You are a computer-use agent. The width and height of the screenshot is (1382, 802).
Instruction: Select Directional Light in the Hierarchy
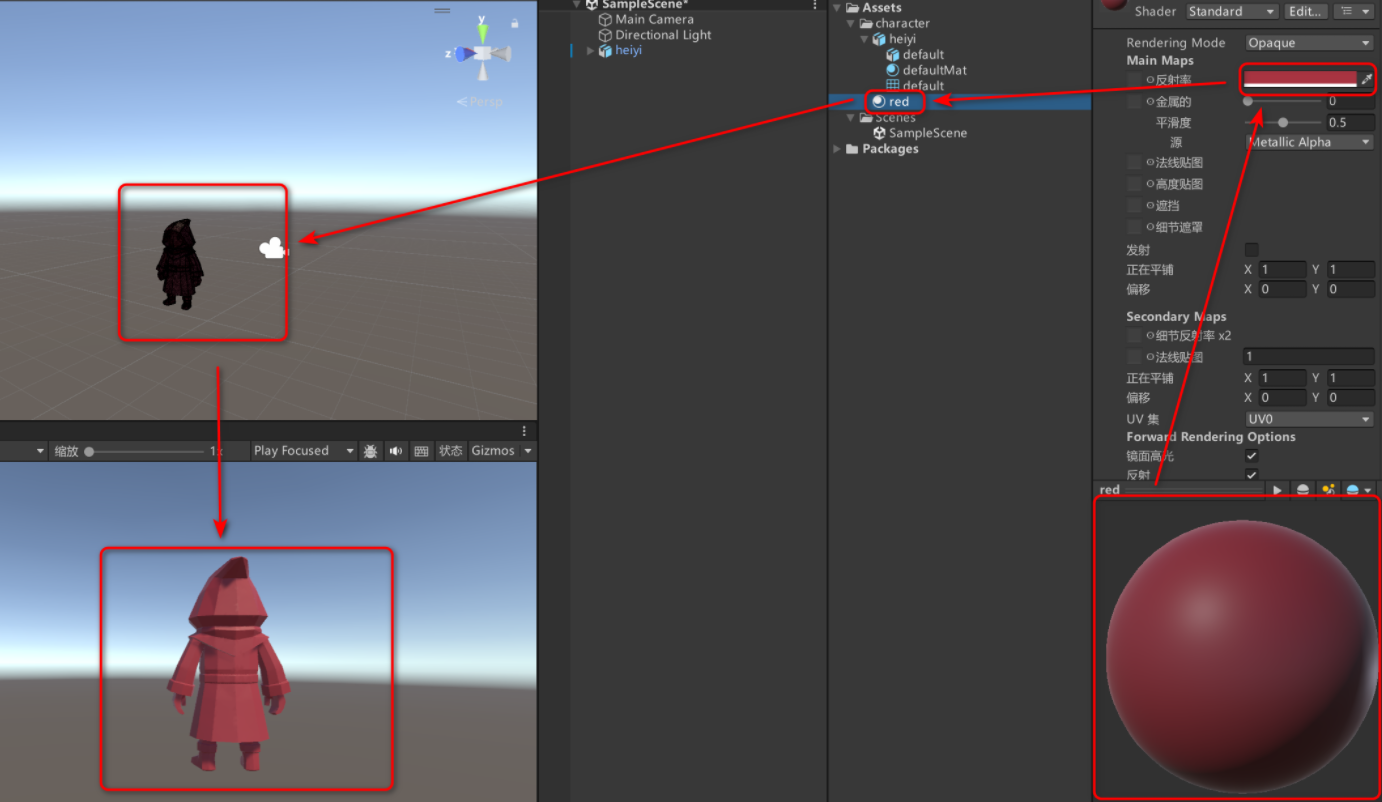click(663, 35)
